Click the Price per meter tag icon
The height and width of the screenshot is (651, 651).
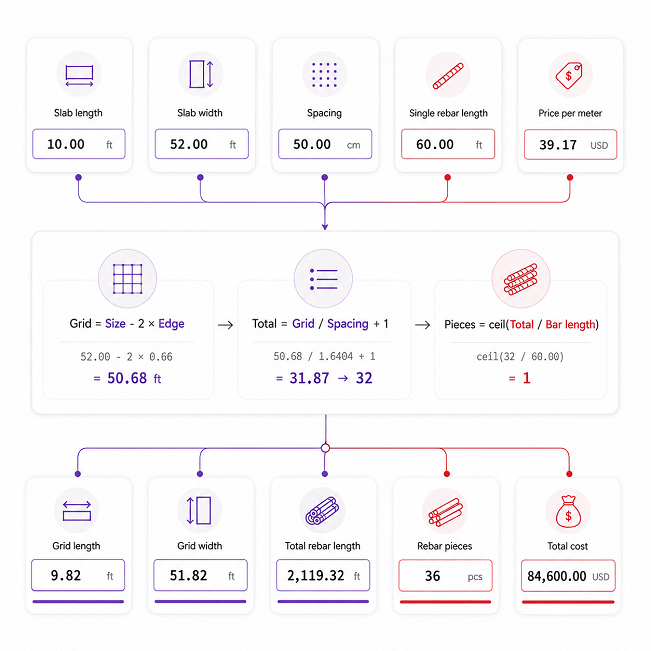569,75
